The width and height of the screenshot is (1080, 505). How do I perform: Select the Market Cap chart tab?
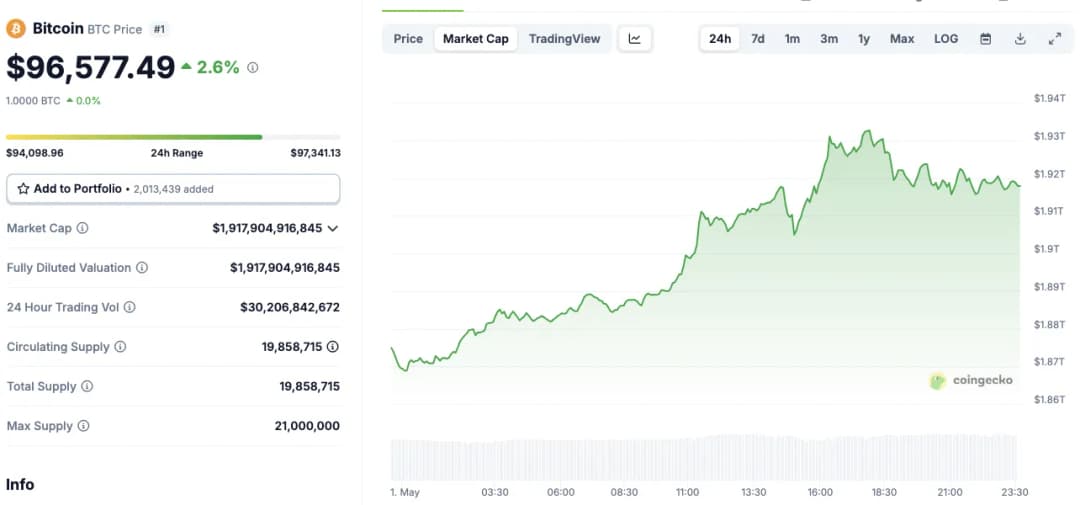[476, 39]
